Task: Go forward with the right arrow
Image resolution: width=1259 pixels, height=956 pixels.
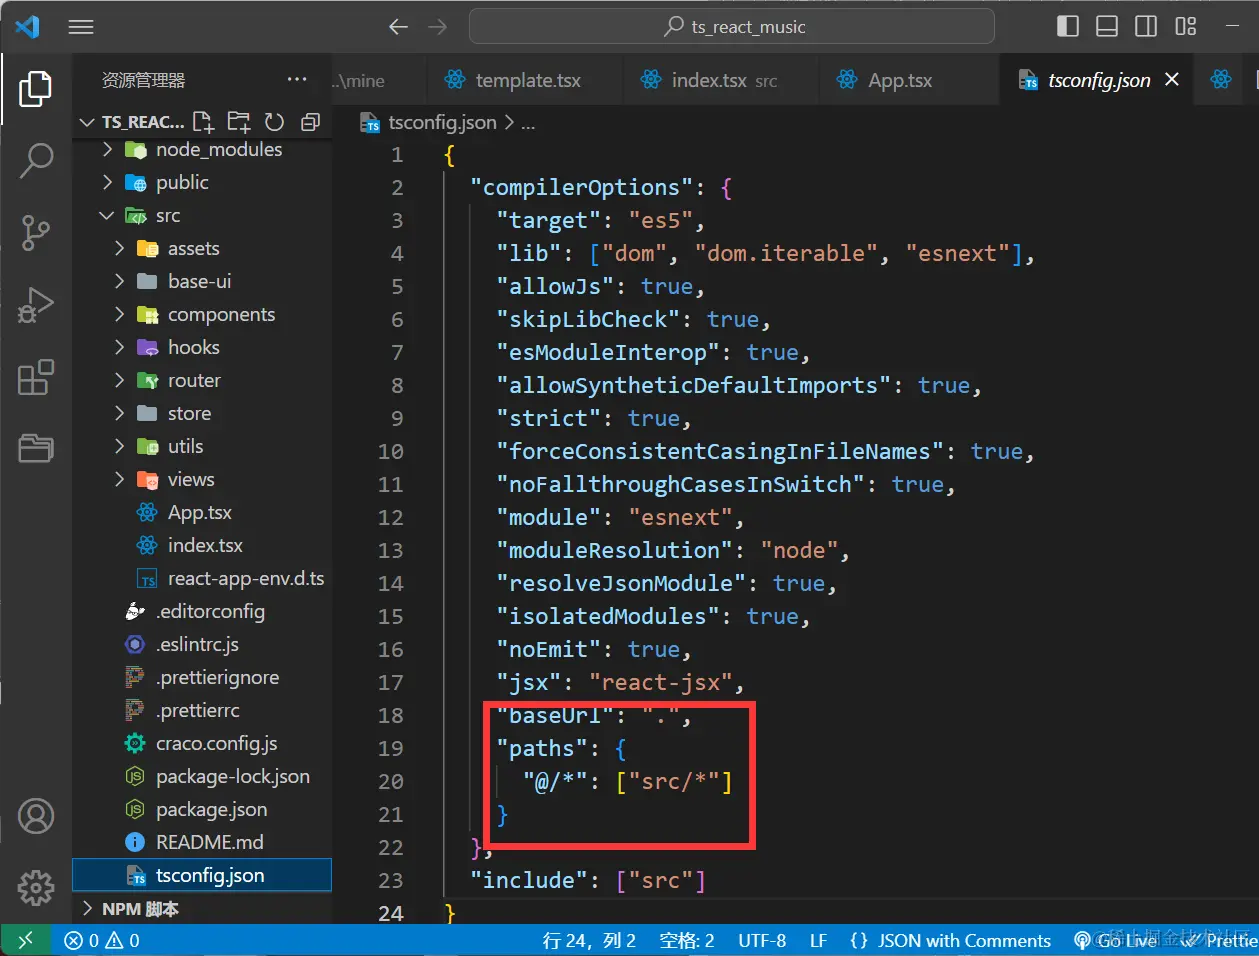Action: coord(438,27)
